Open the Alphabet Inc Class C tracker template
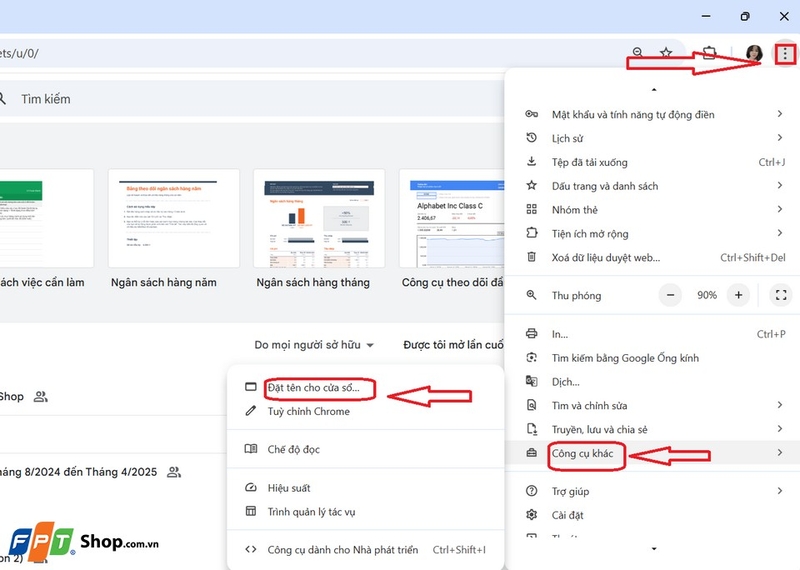The image size is (800, 570). point(452,218)
